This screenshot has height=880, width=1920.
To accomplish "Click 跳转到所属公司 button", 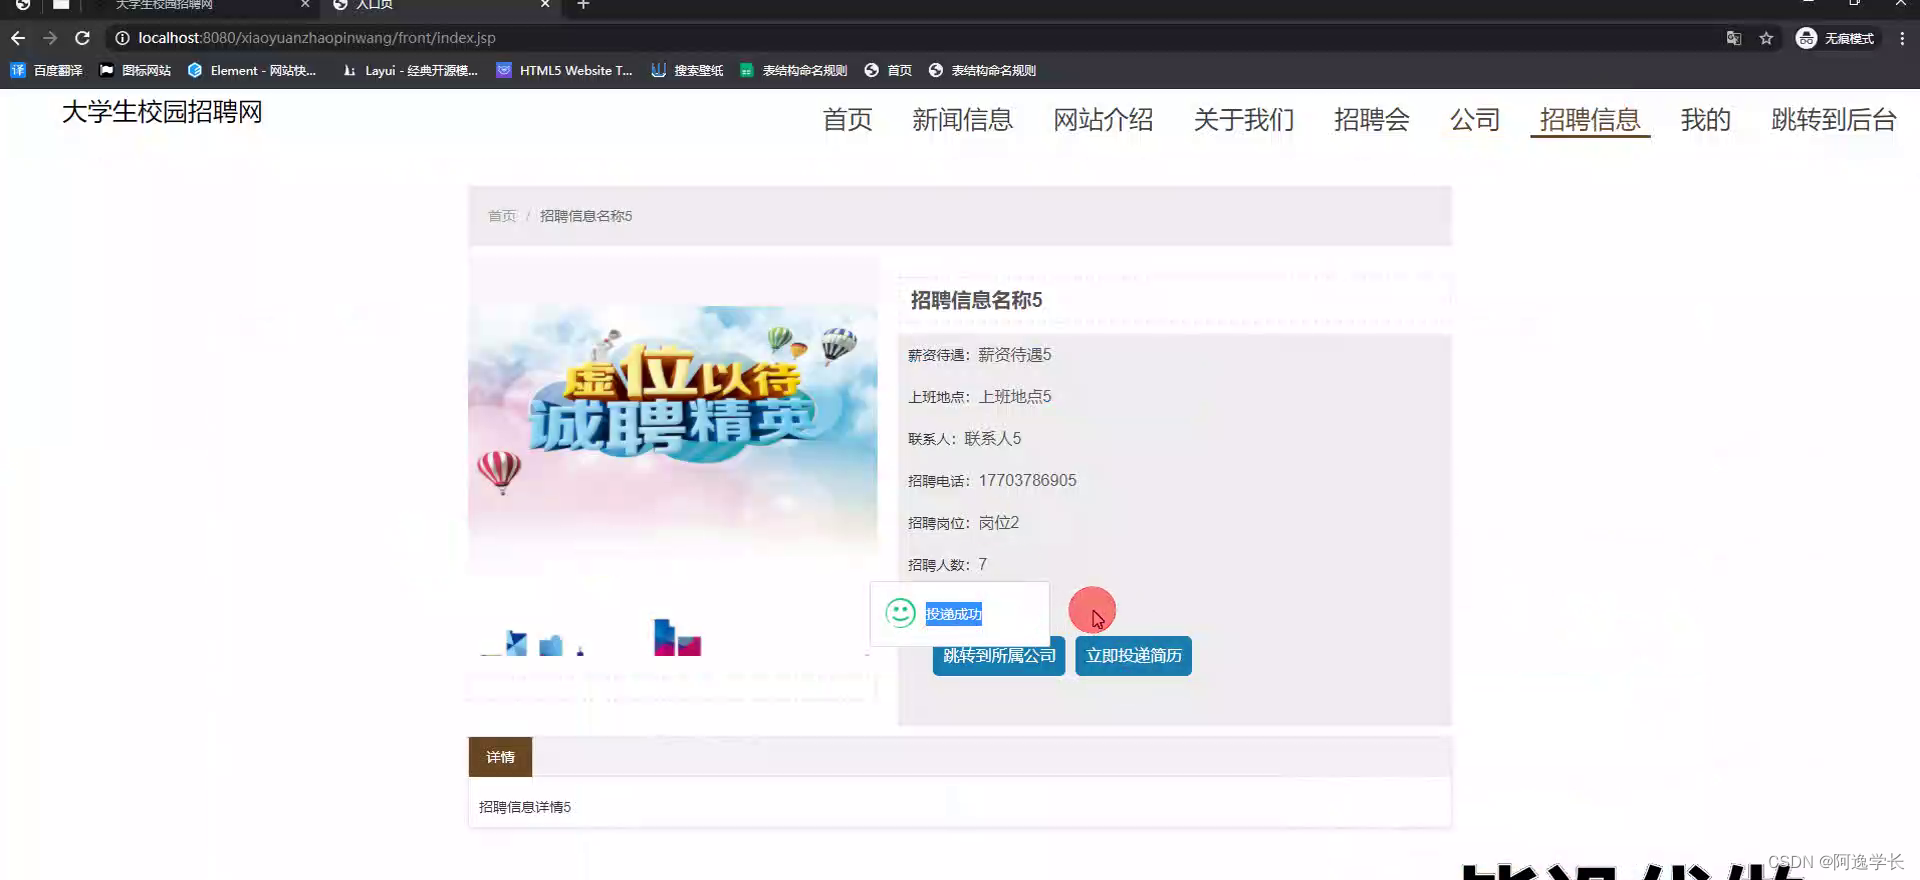I will pos(999,656).
